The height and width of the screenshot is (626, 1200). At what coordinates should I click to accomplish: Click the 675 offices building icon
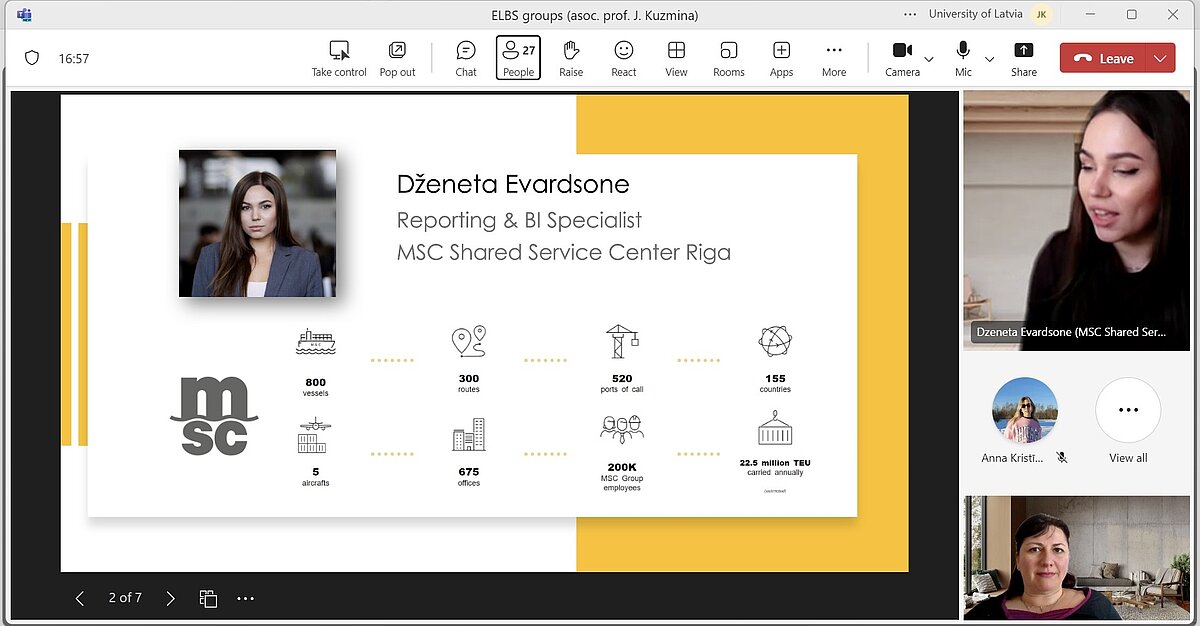(x=468, y=435)
